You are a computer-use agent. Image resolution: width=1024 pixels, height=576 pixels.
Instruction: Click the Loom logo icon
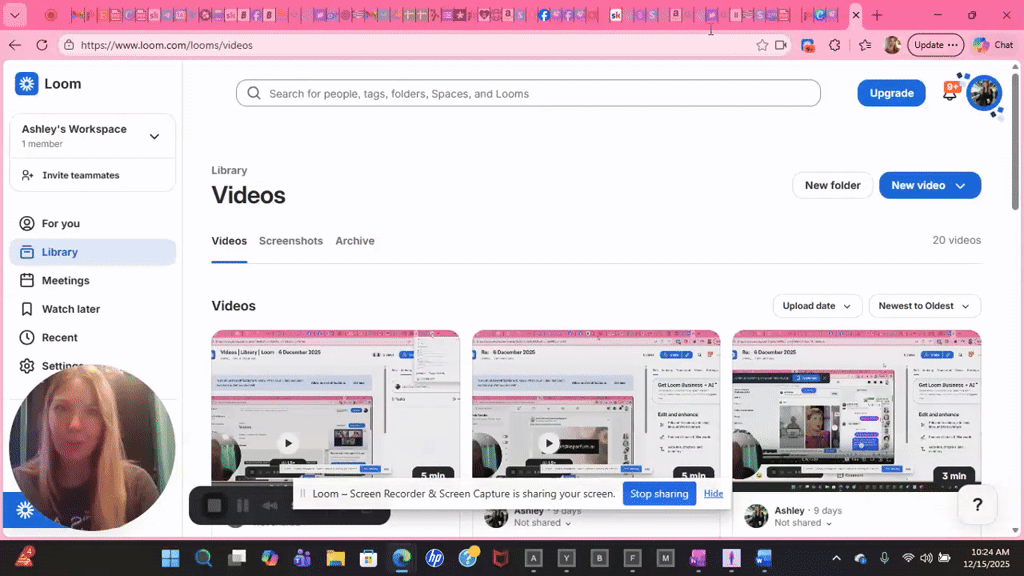[x=27, y=84]
